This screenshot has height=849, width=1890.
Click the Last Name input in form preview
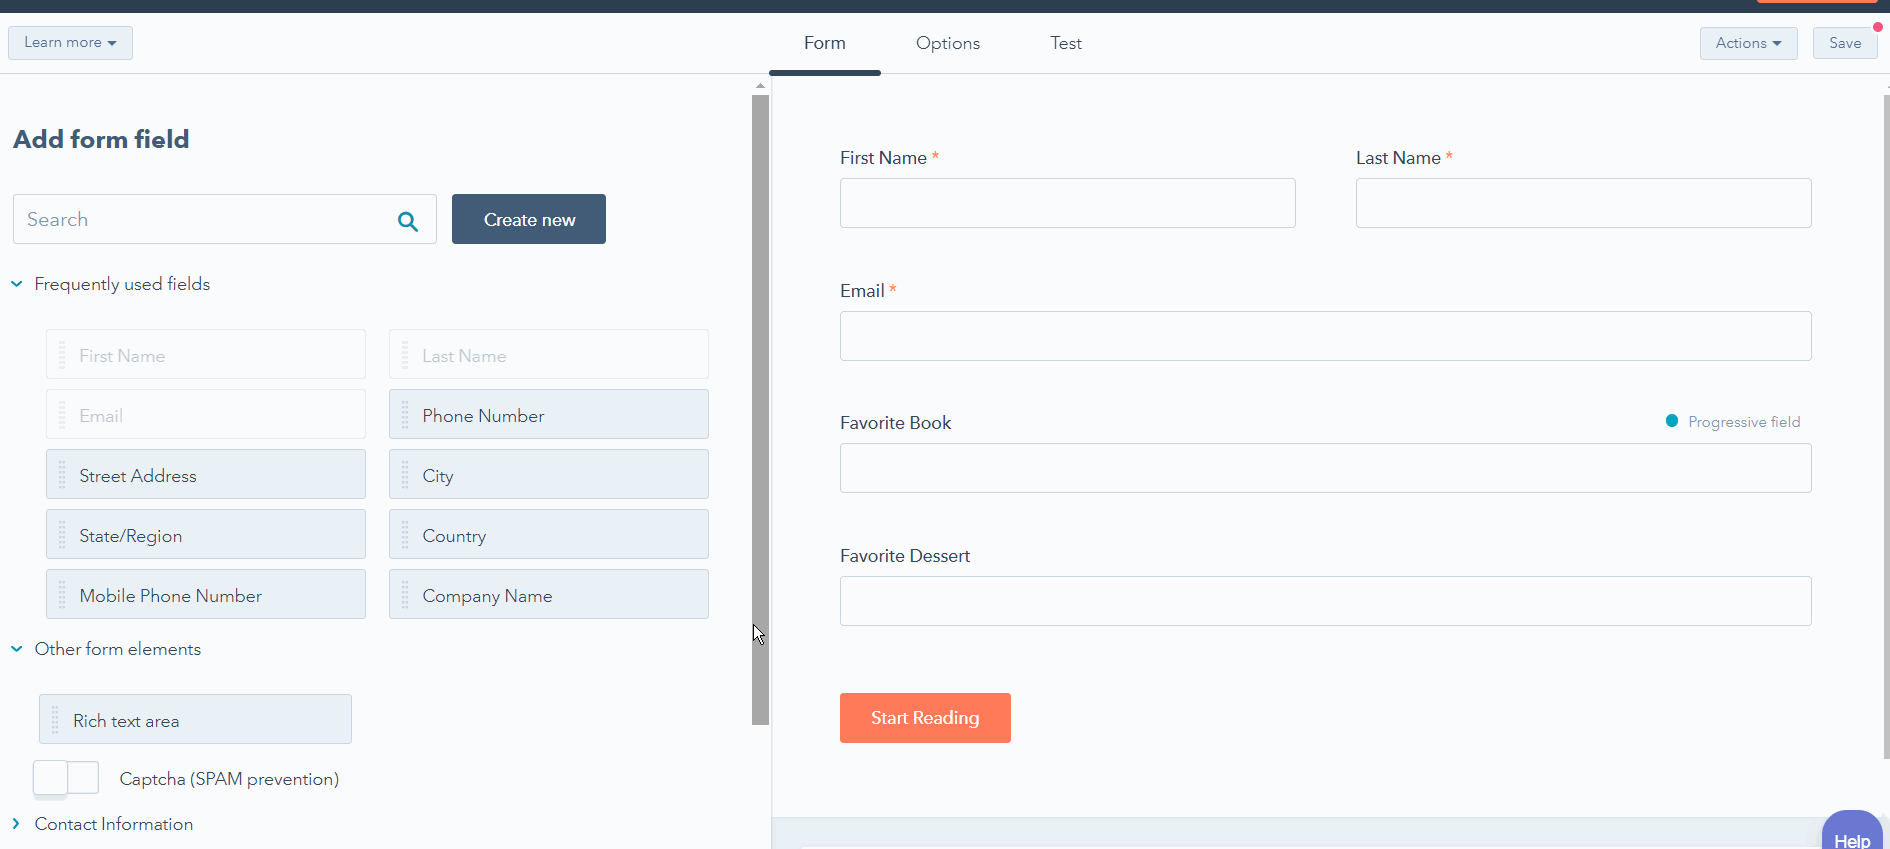pos(1584,203)
